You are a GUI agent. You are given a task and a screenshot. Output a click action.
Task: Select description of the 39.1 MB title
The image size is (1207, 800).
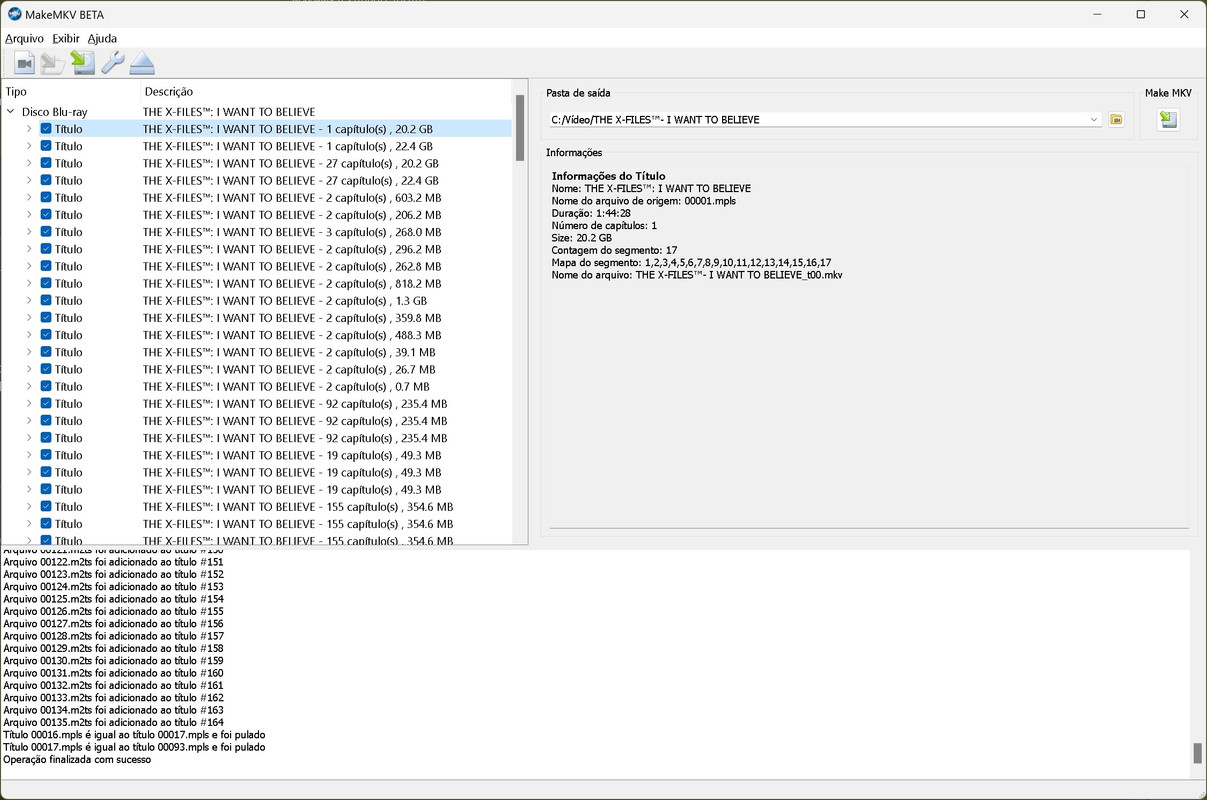pos(289,352)
